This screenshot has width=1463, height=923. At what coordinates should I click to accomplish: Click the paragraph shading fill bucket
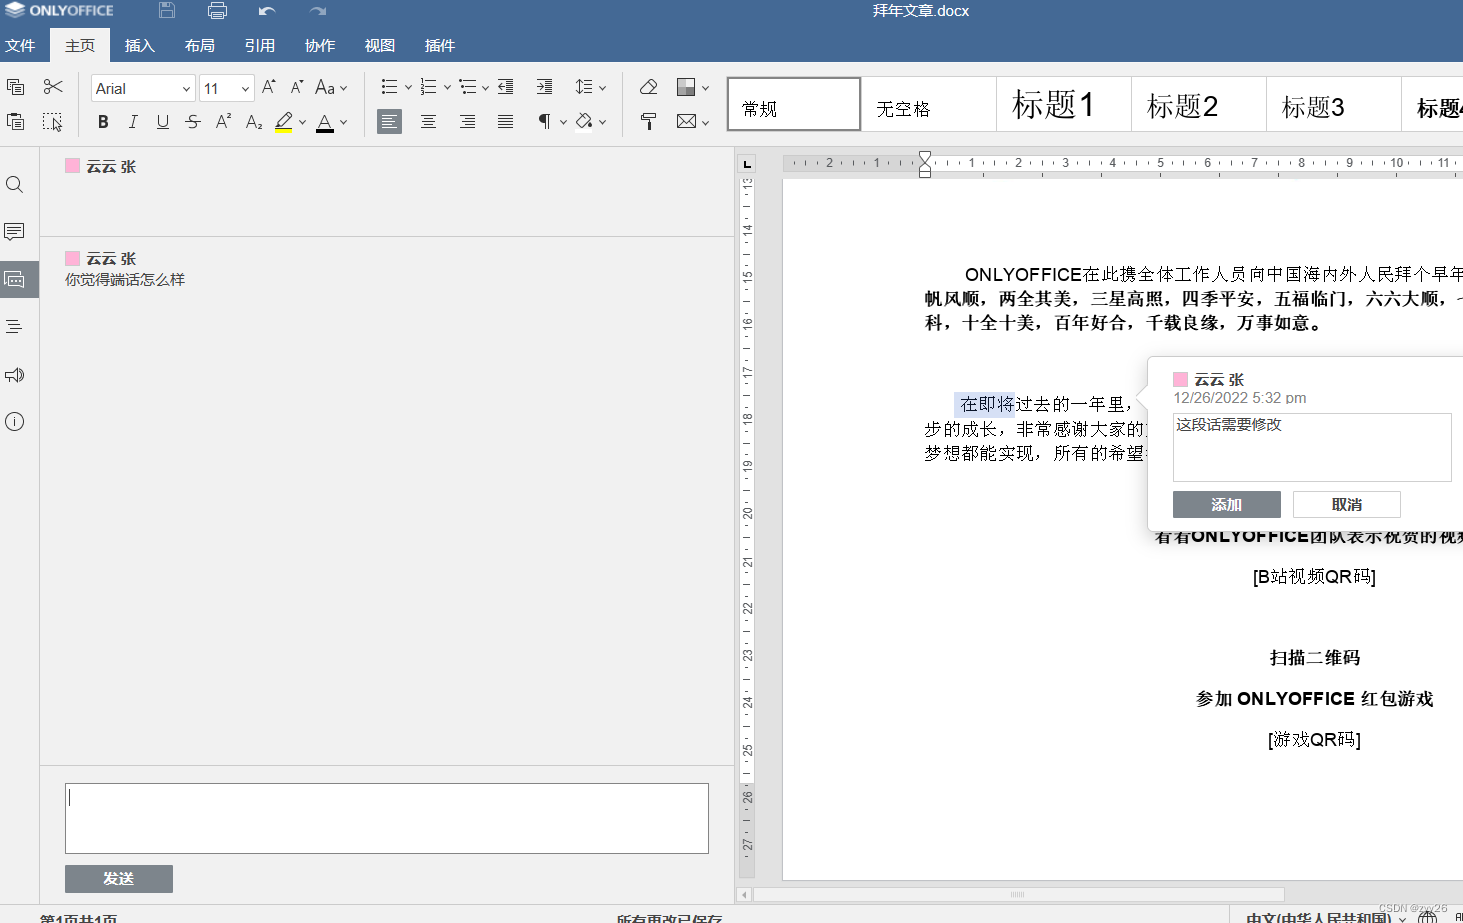tap(584, 121)
